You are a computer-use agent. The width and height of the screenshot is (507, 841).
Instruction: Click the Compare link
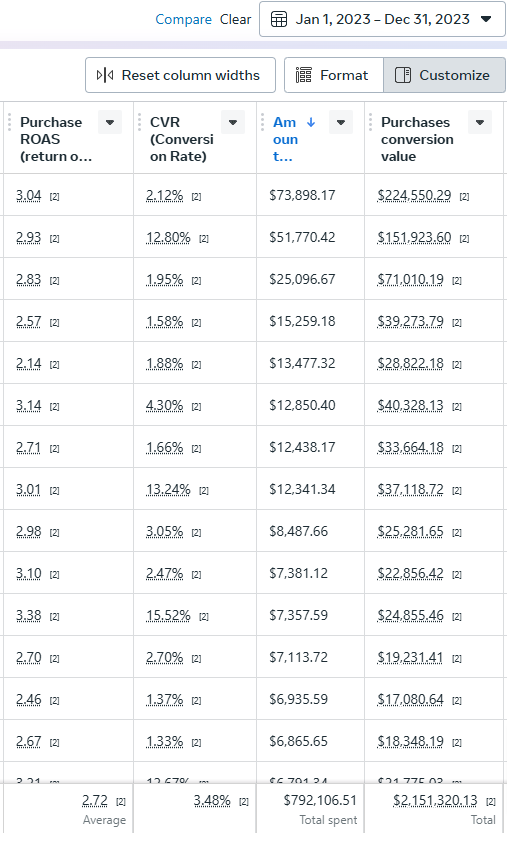tap(183, 19)
